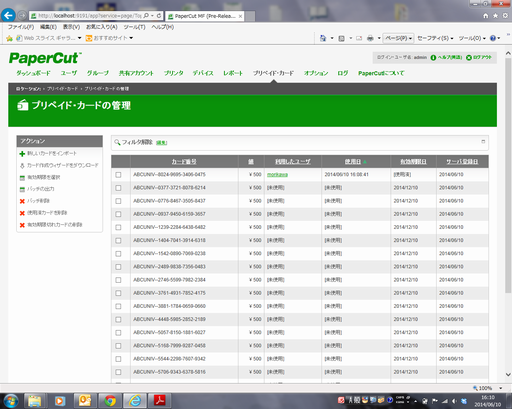Image resolution: width=512 pixels, height=409 pixels.
Task: Open the 編集(E) menu
Action: pos(48,27)
